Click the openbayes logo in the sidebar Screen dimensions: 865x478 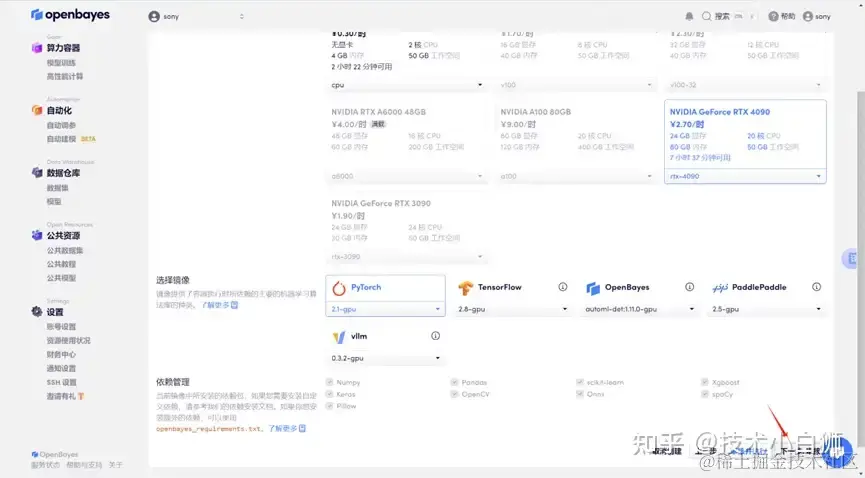70,15
